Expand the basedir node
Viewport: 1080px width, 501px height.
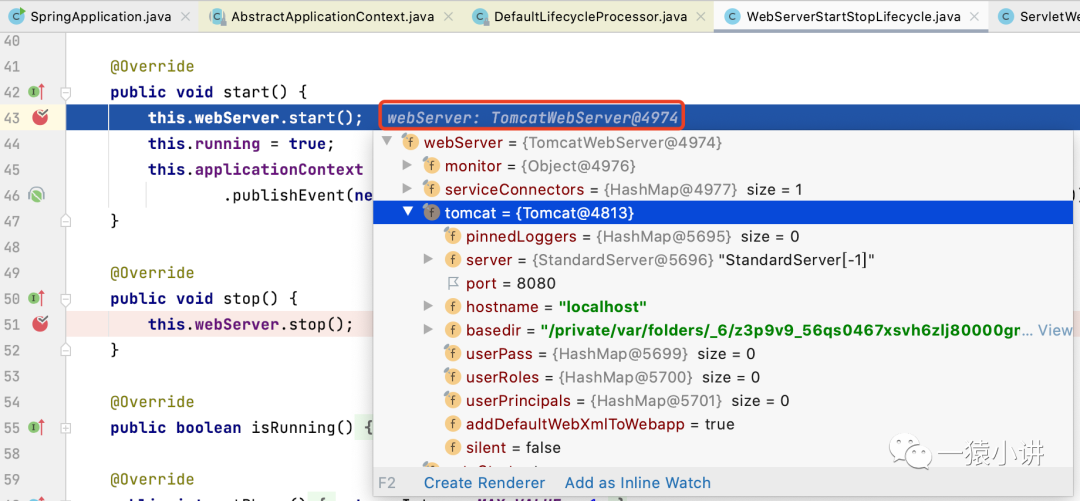[x=428, y=330]
